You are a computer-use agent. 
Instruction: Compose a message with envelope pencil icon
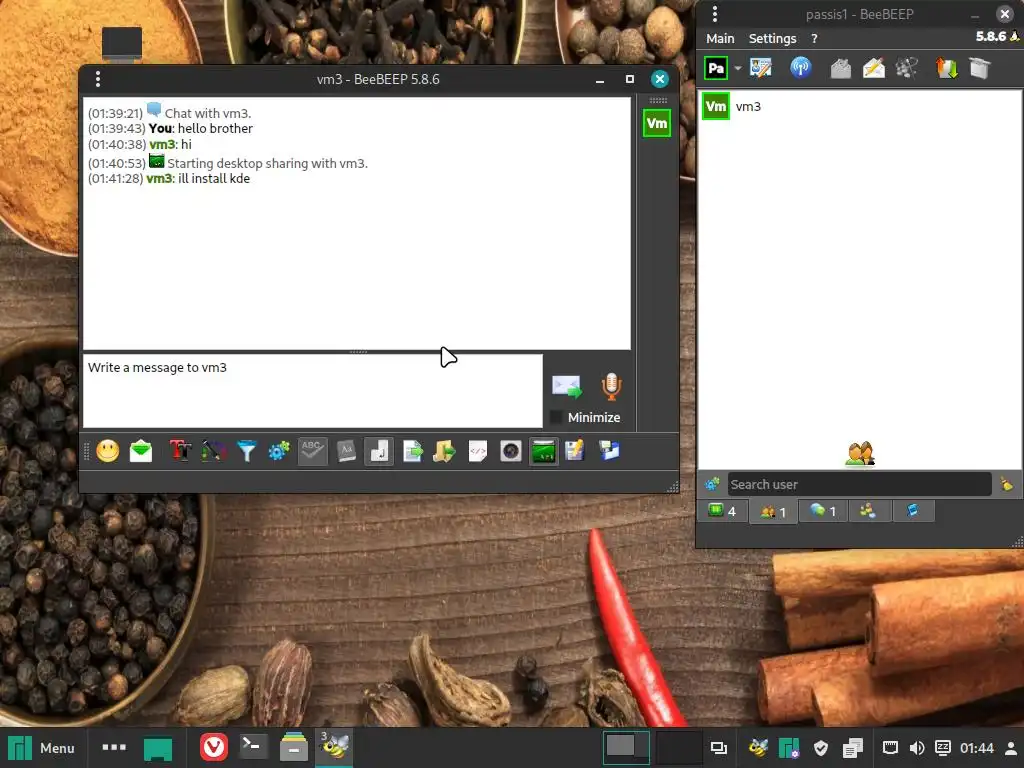874,68
